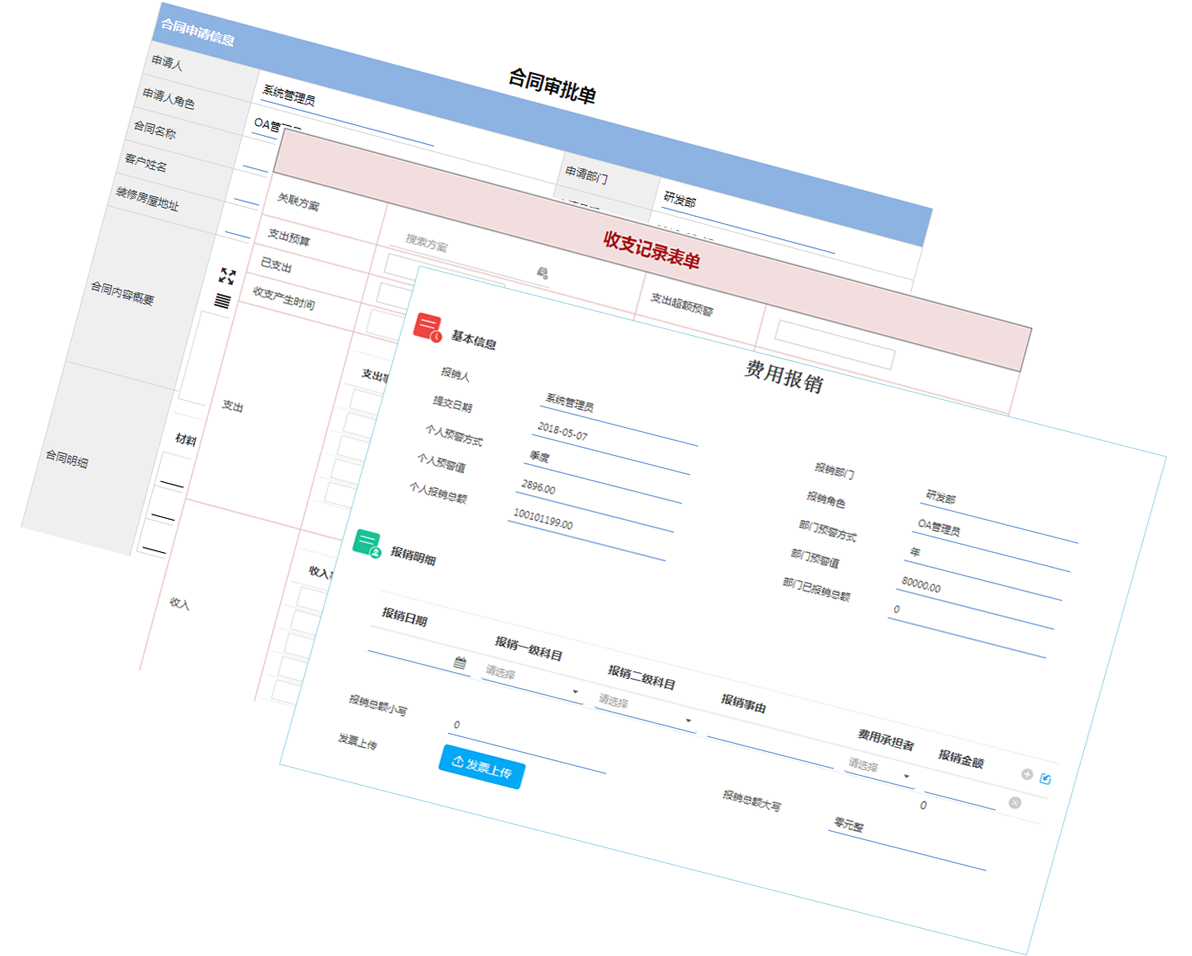Click the fullscreen expand icon in 合同审批单
Screen dimensions: 1192x956
coord(227,276)
